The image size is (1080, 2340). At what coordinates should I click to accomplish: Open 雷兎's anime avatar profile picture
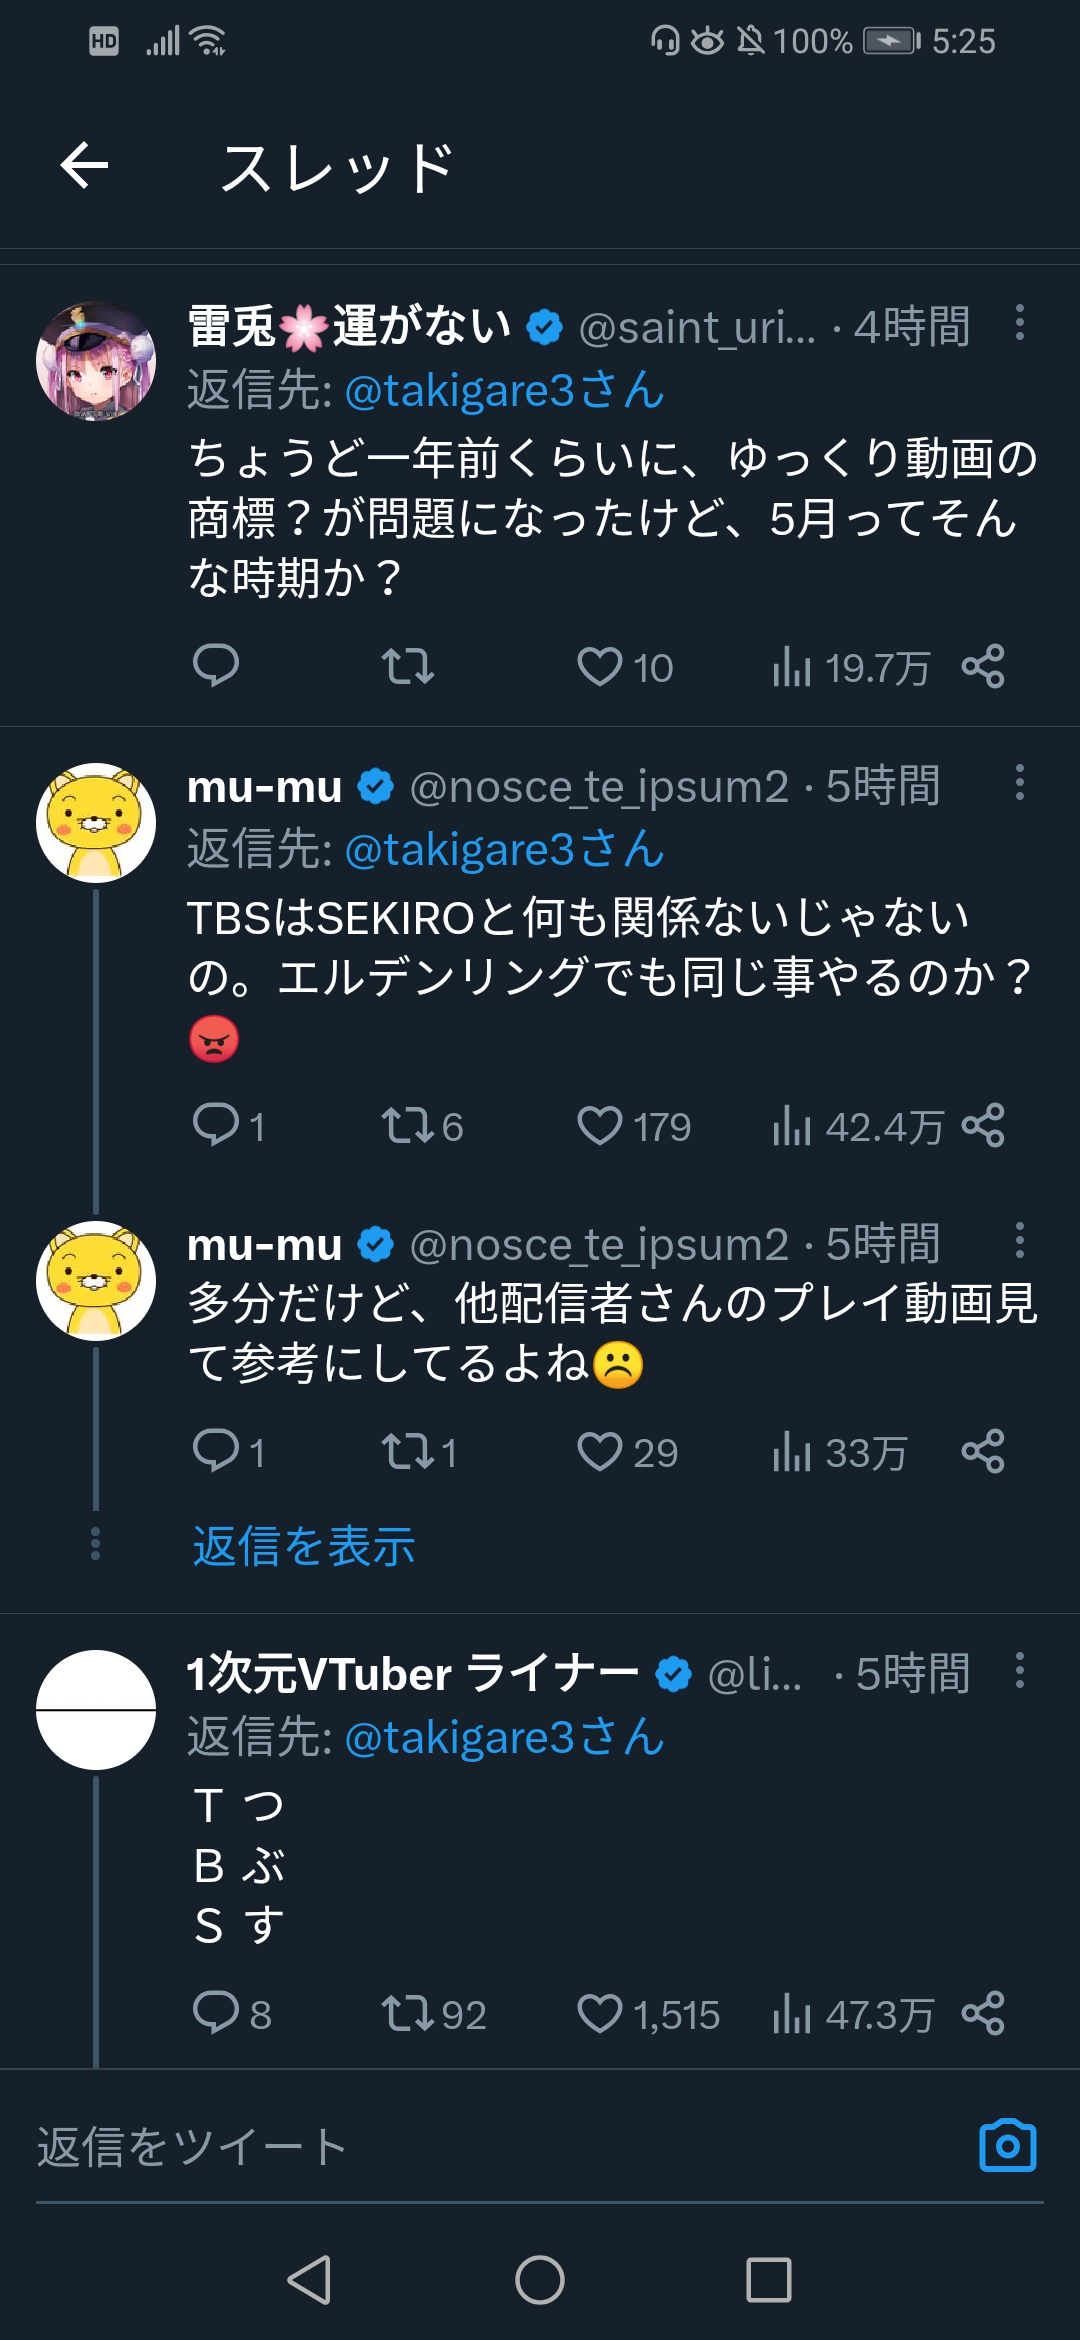pyautogui.click(x=96, y=361)
